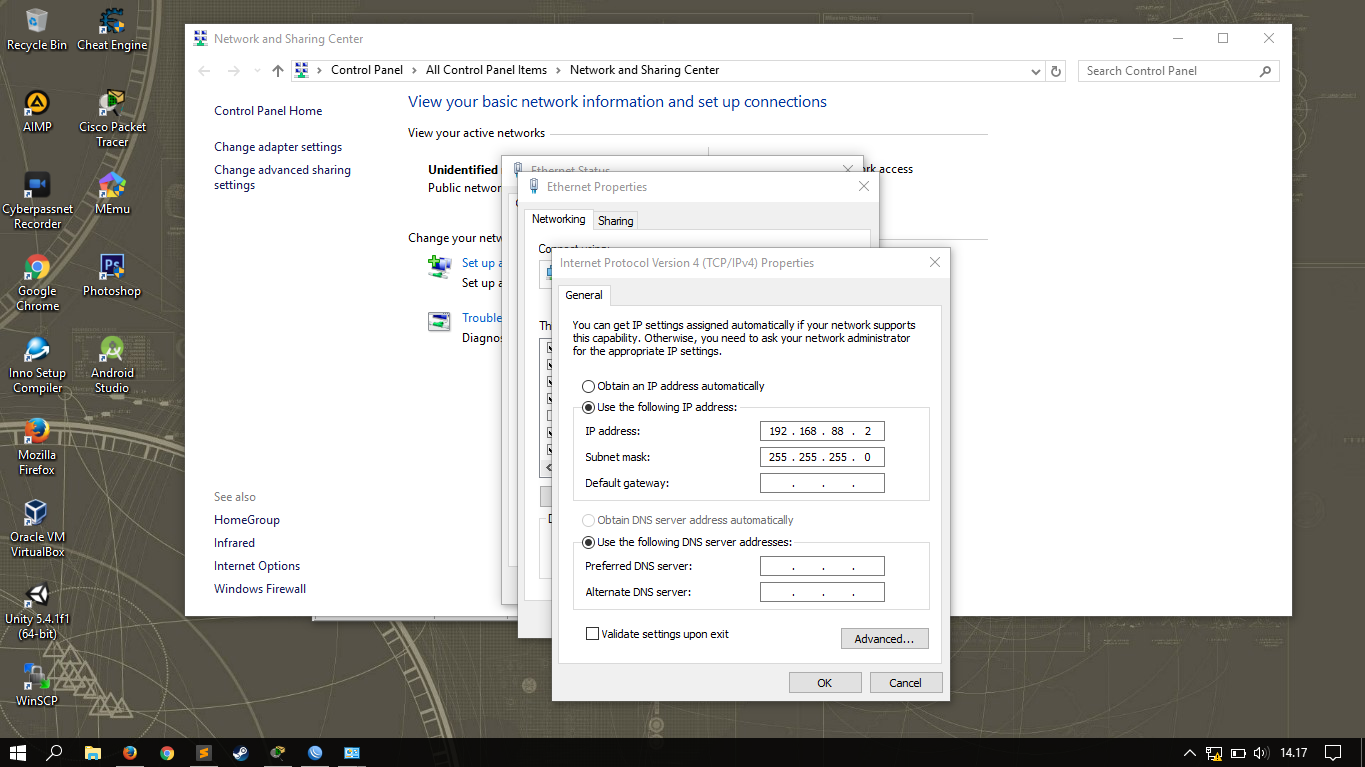Viewport: 1365px width, 767px height.
Task: Select the Networking tab in Ethernet Properties
Action: (x=558, y=219)
